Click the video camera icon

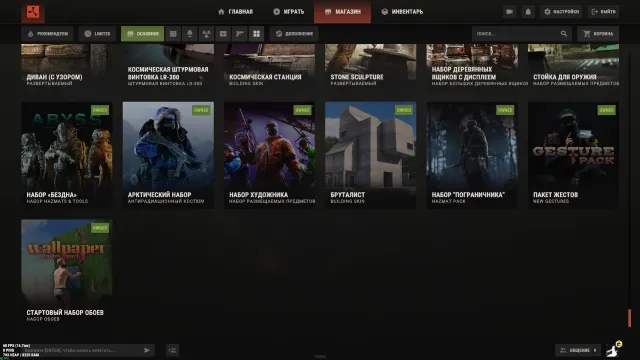pyautogui.click(x=509, y=12)
